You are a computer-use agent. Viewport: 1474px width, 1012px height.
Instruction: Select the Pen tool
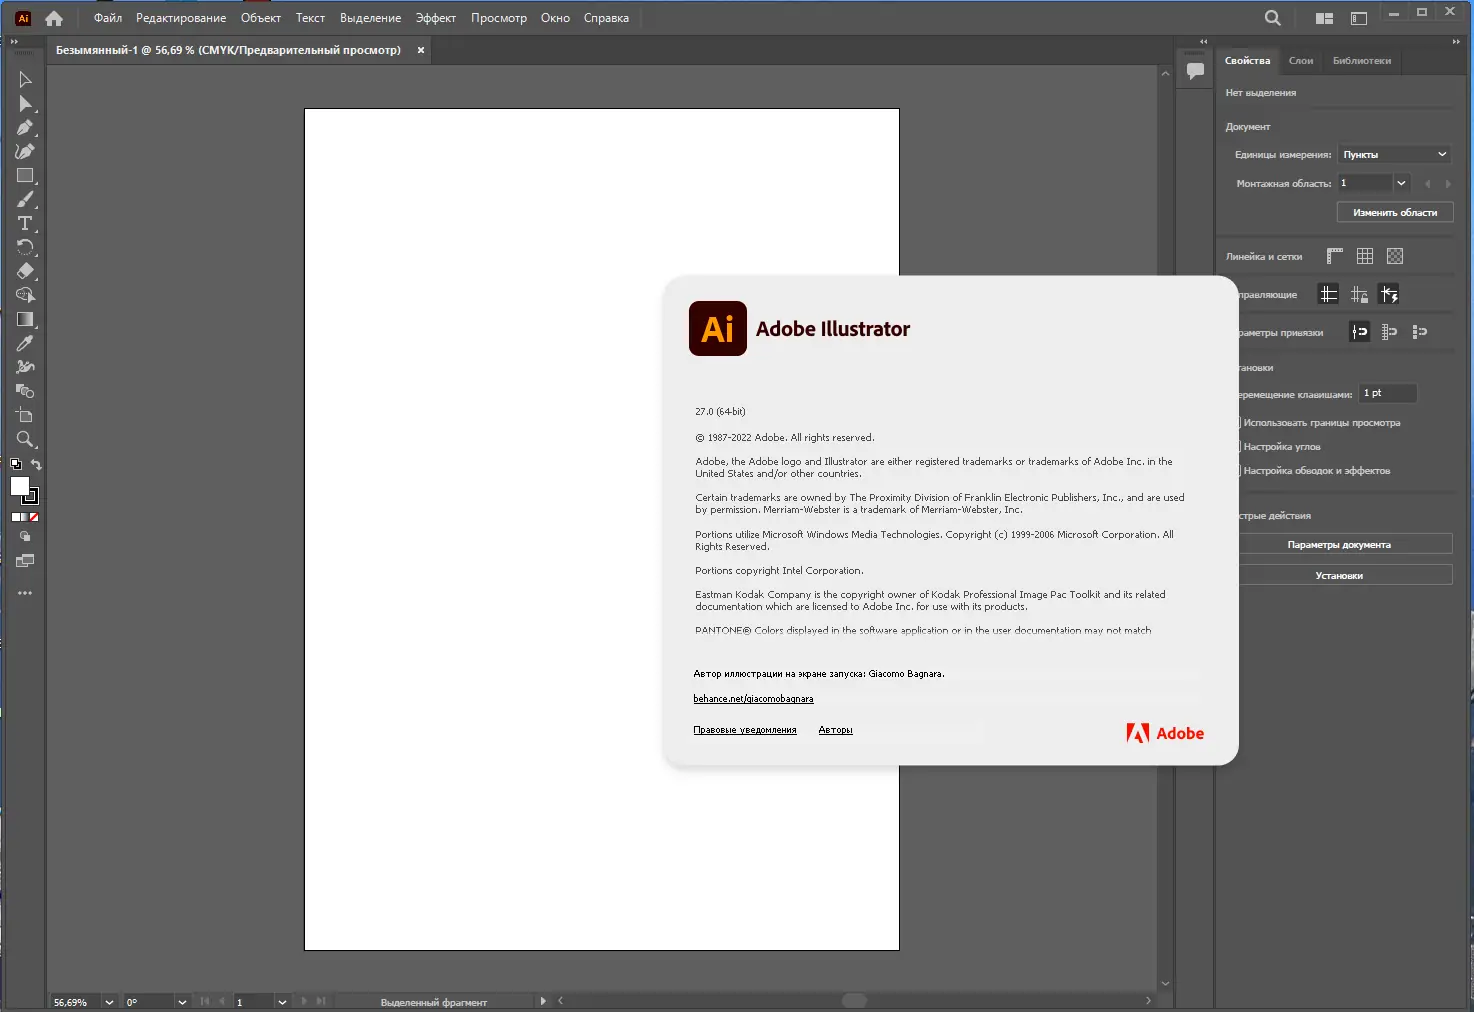click(x=25, y=127)
